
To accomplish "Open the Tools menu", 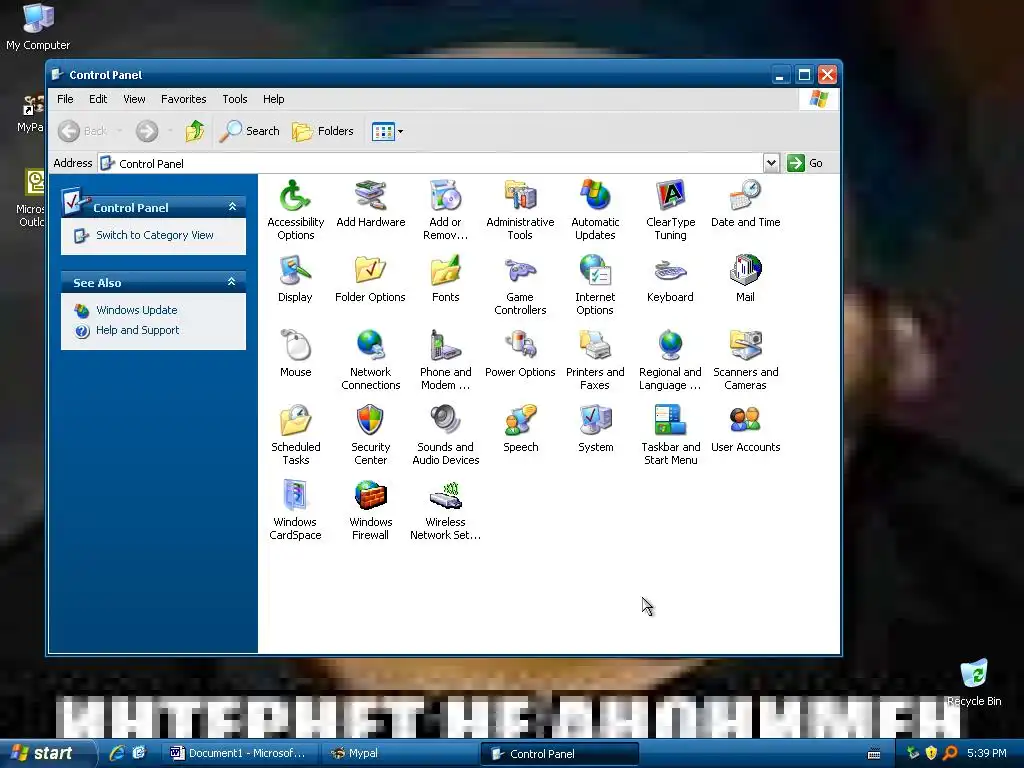I will coord(234,99).
